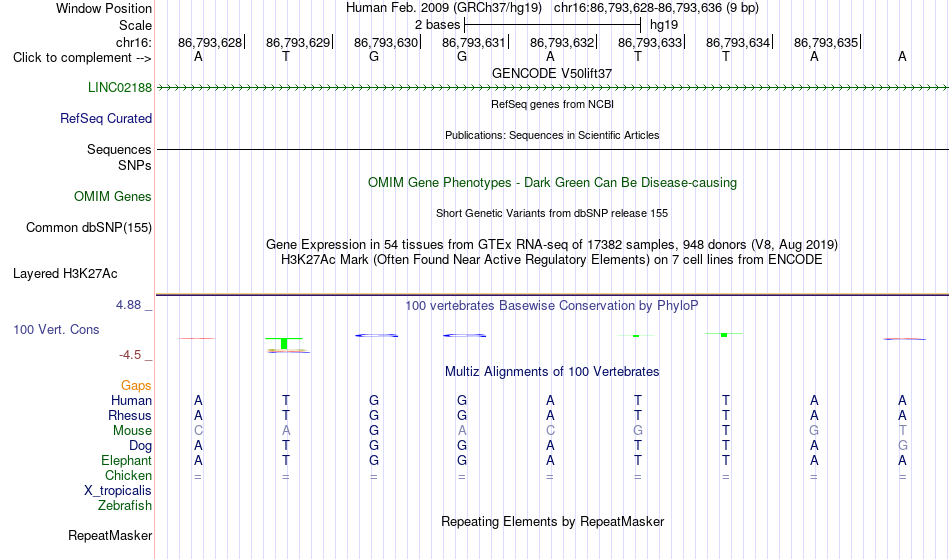Click 'Multiz Alignments of 100 Vertebrates' title
The image size is (950, 559).
552,371
